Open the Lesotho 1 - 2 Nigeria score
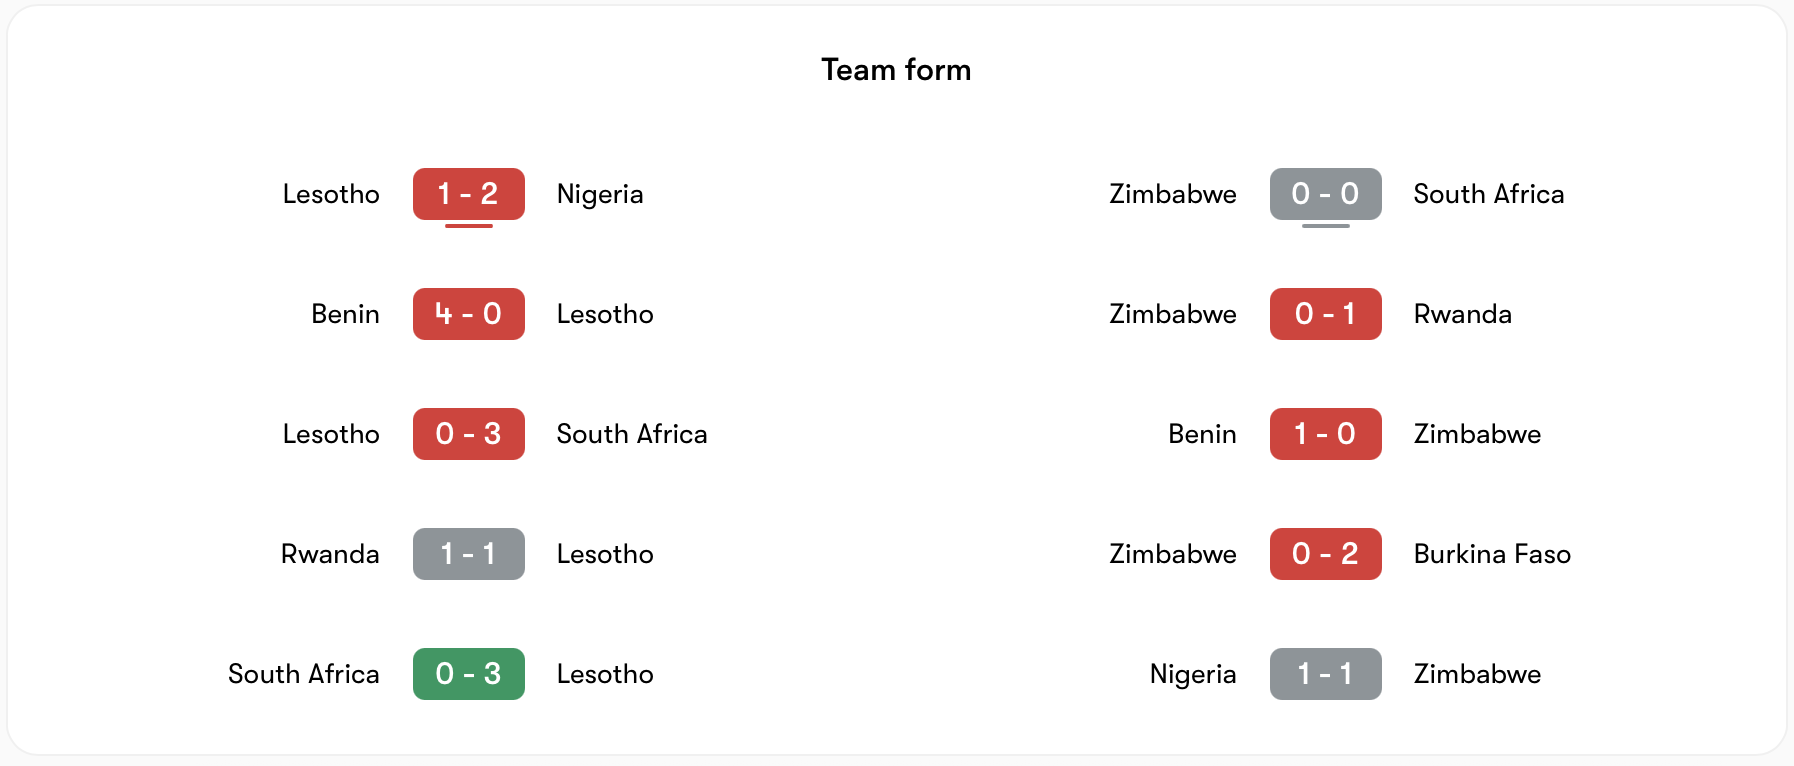Screen dimensions: 1794x766 468,194
